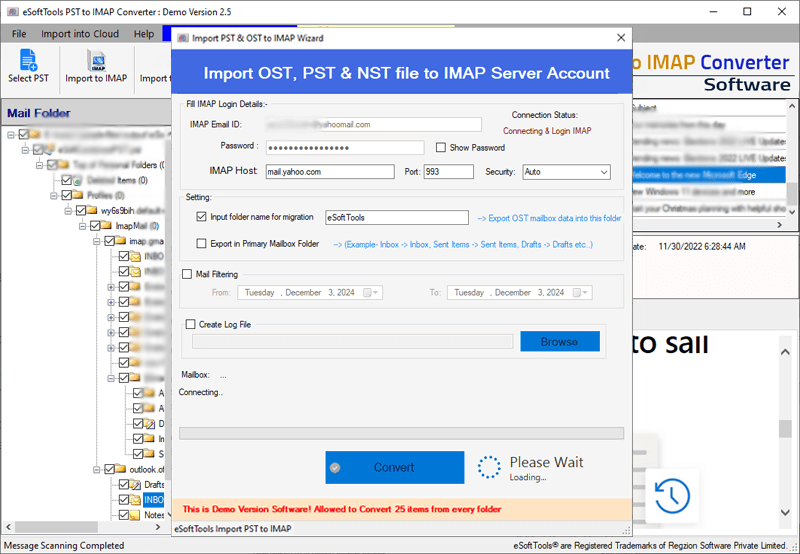Click the Import to IMAP toolbar icon
The width and height of the screenshot is (800, 554).
click(x=96, y=60)
